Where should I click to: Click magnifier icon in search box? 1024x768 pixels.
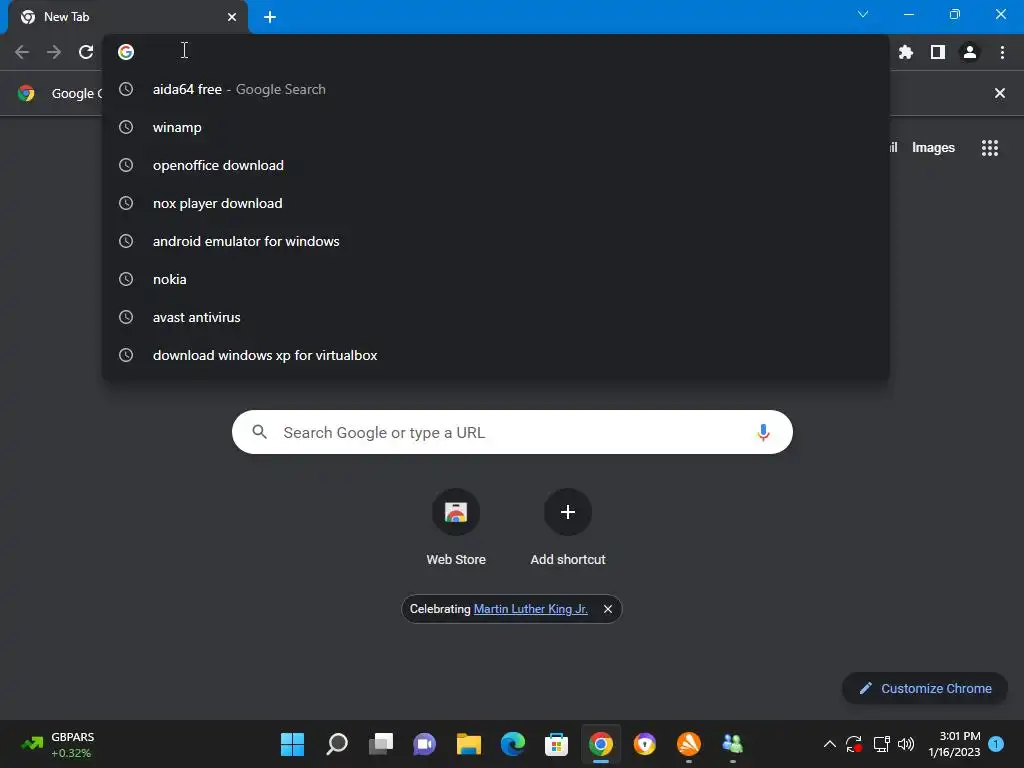point(259,432)
